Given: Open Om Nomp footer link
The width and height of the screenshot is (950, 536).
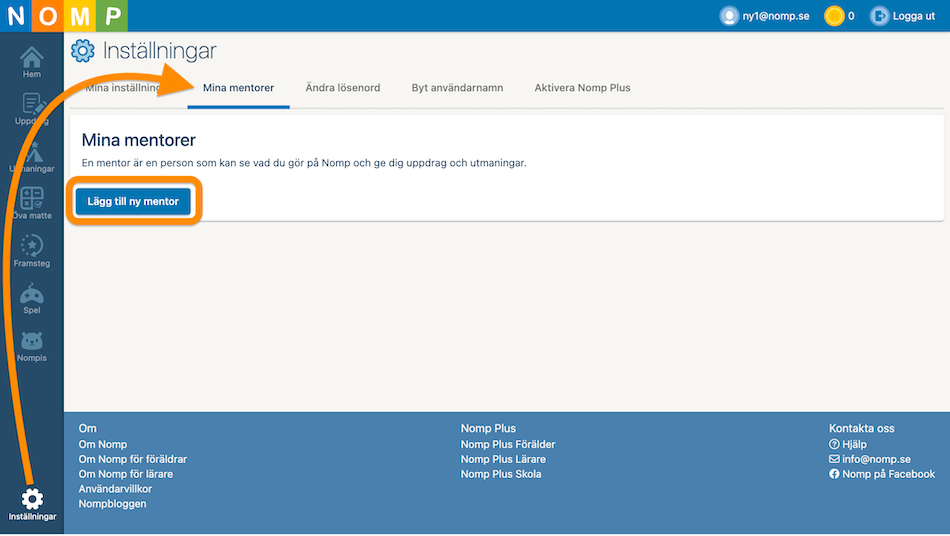Looking at the screenshot, I should pos(102,444).
